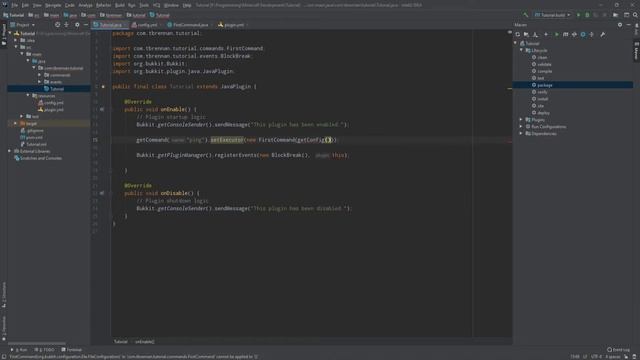Open the TODO tool window button
This screenshot has width=640, height=360.
pyautogui.click(x=44, y=350)
